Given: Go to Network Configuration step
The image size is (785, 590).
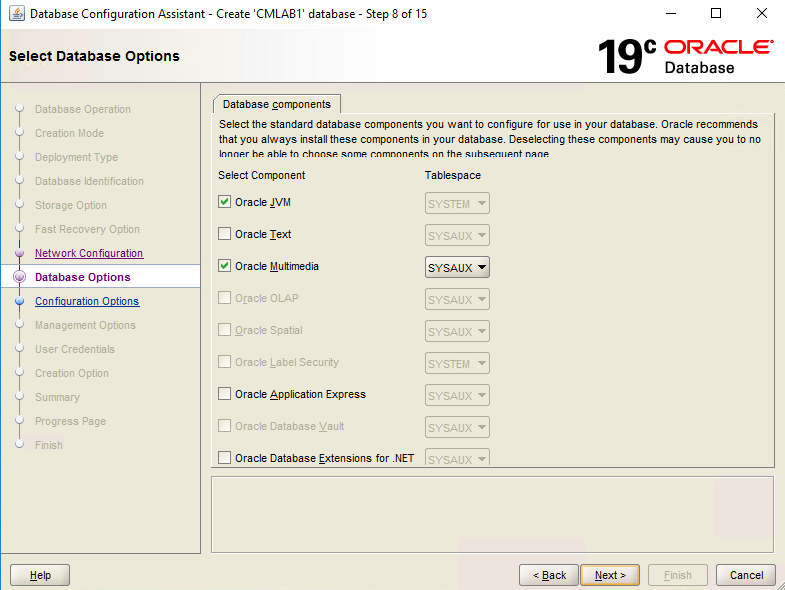Looking at the screenshot, I should click(x=89, y=253).
